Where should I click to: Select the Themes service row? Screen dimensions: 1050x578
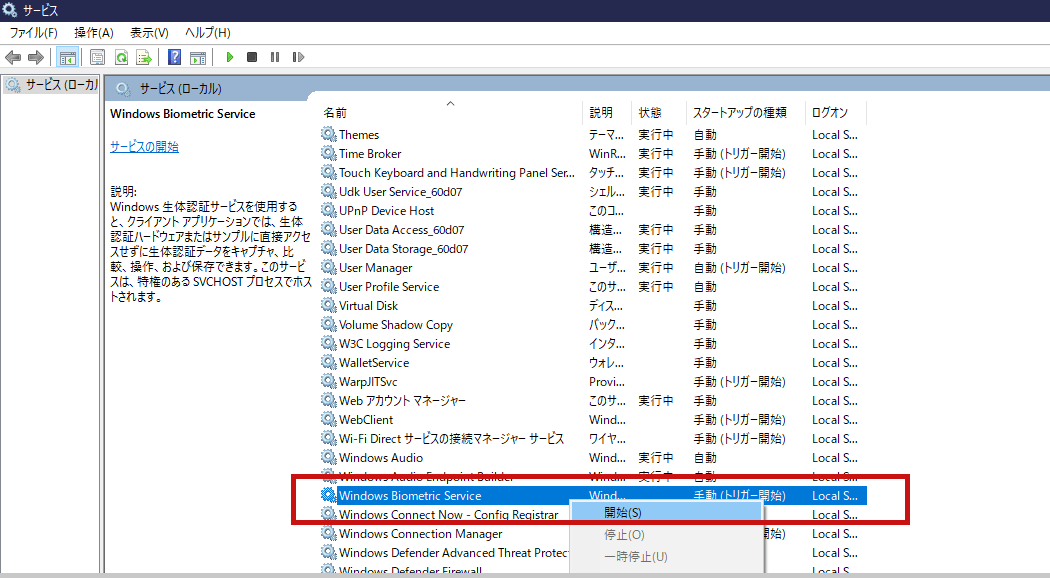[x=593, y=135]
